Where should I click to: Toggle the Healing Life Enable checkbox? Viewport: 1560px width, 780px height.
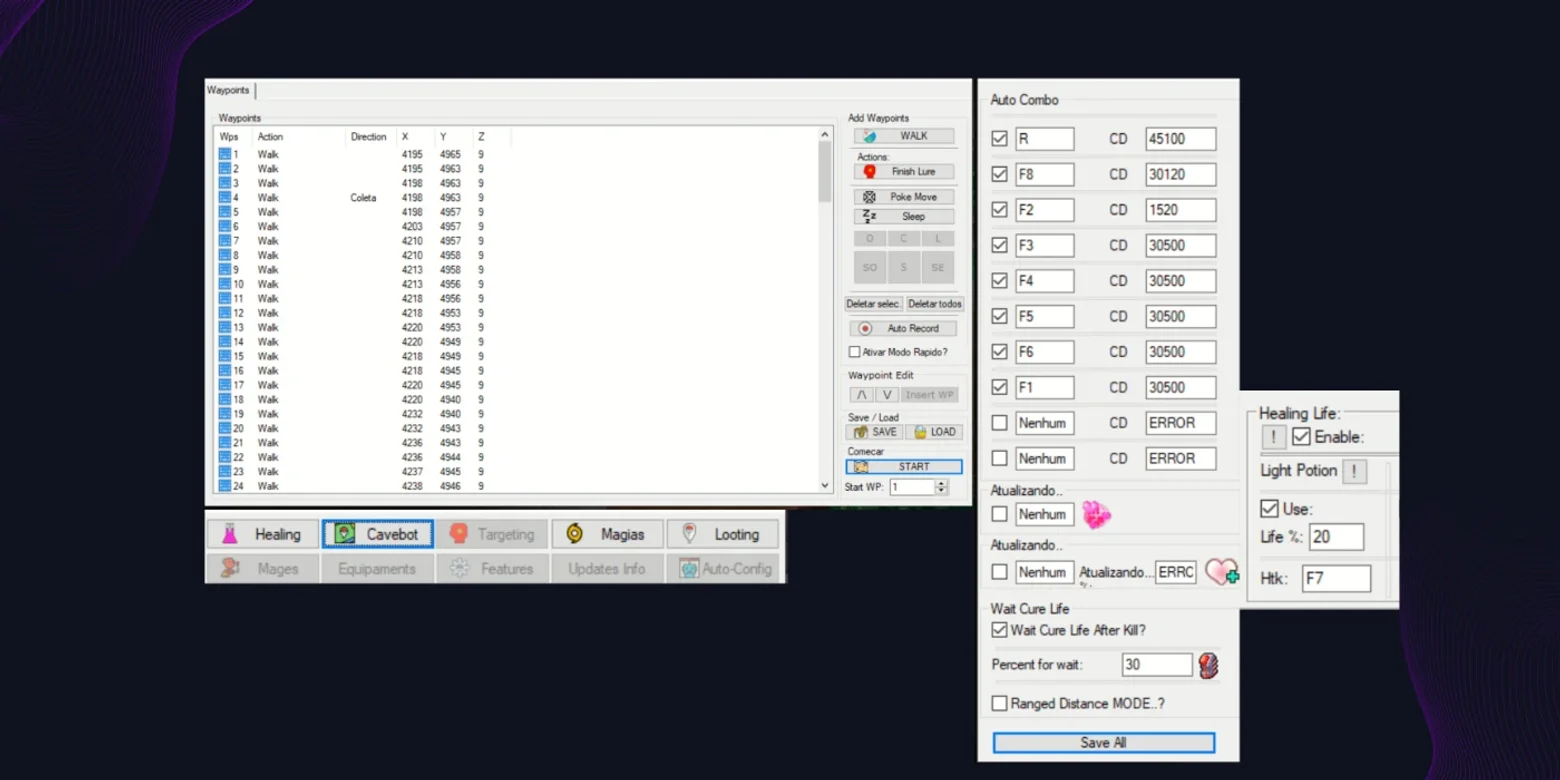(x=1301, y=437)
